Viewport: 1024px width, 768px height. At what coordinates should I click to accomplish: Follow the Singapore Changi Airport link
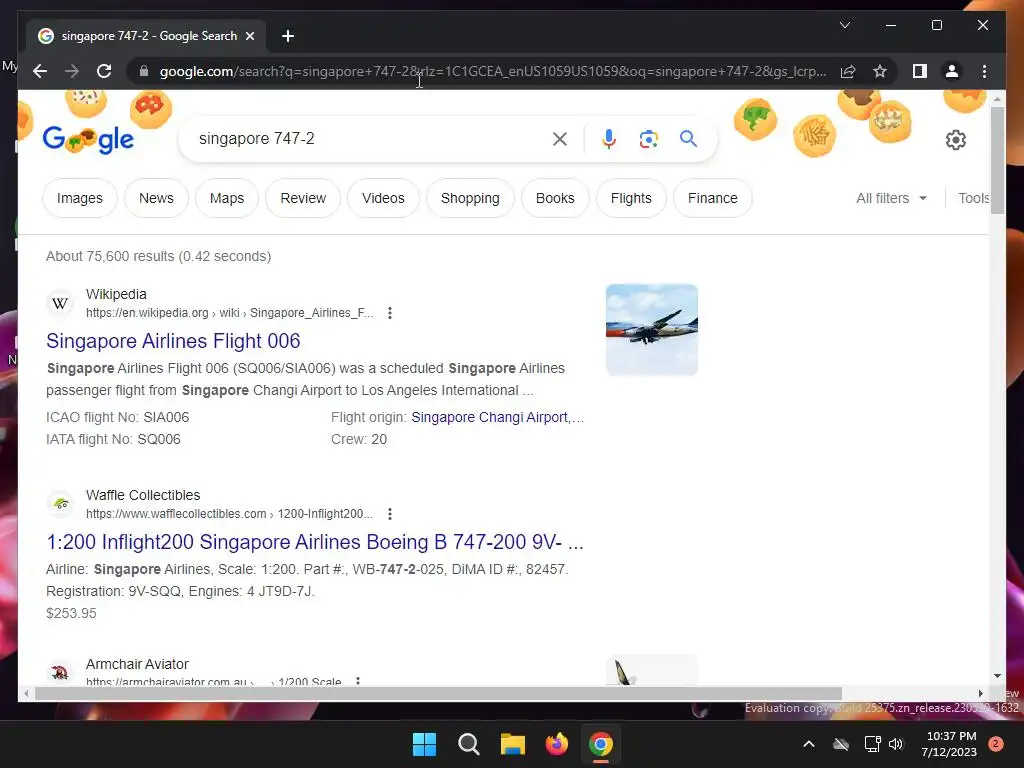point(498,417)
